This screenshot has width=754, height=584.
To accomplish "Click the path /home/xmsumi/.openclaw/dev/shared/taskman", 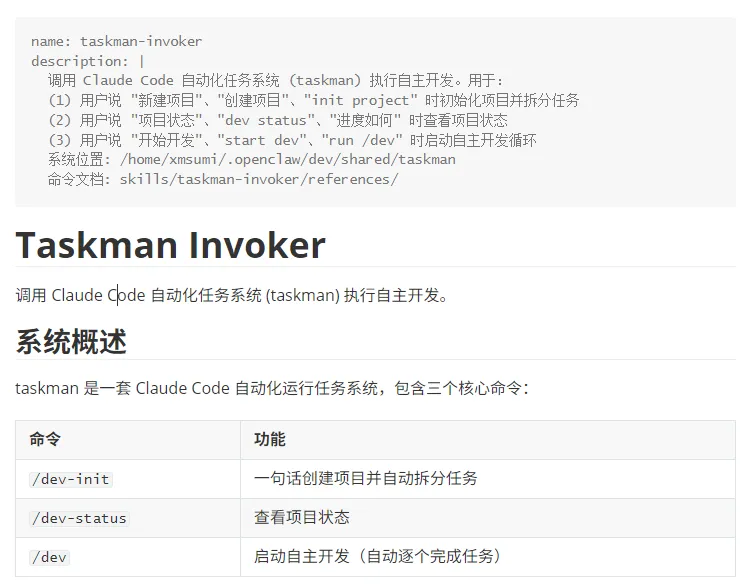I will click(288, 159).
